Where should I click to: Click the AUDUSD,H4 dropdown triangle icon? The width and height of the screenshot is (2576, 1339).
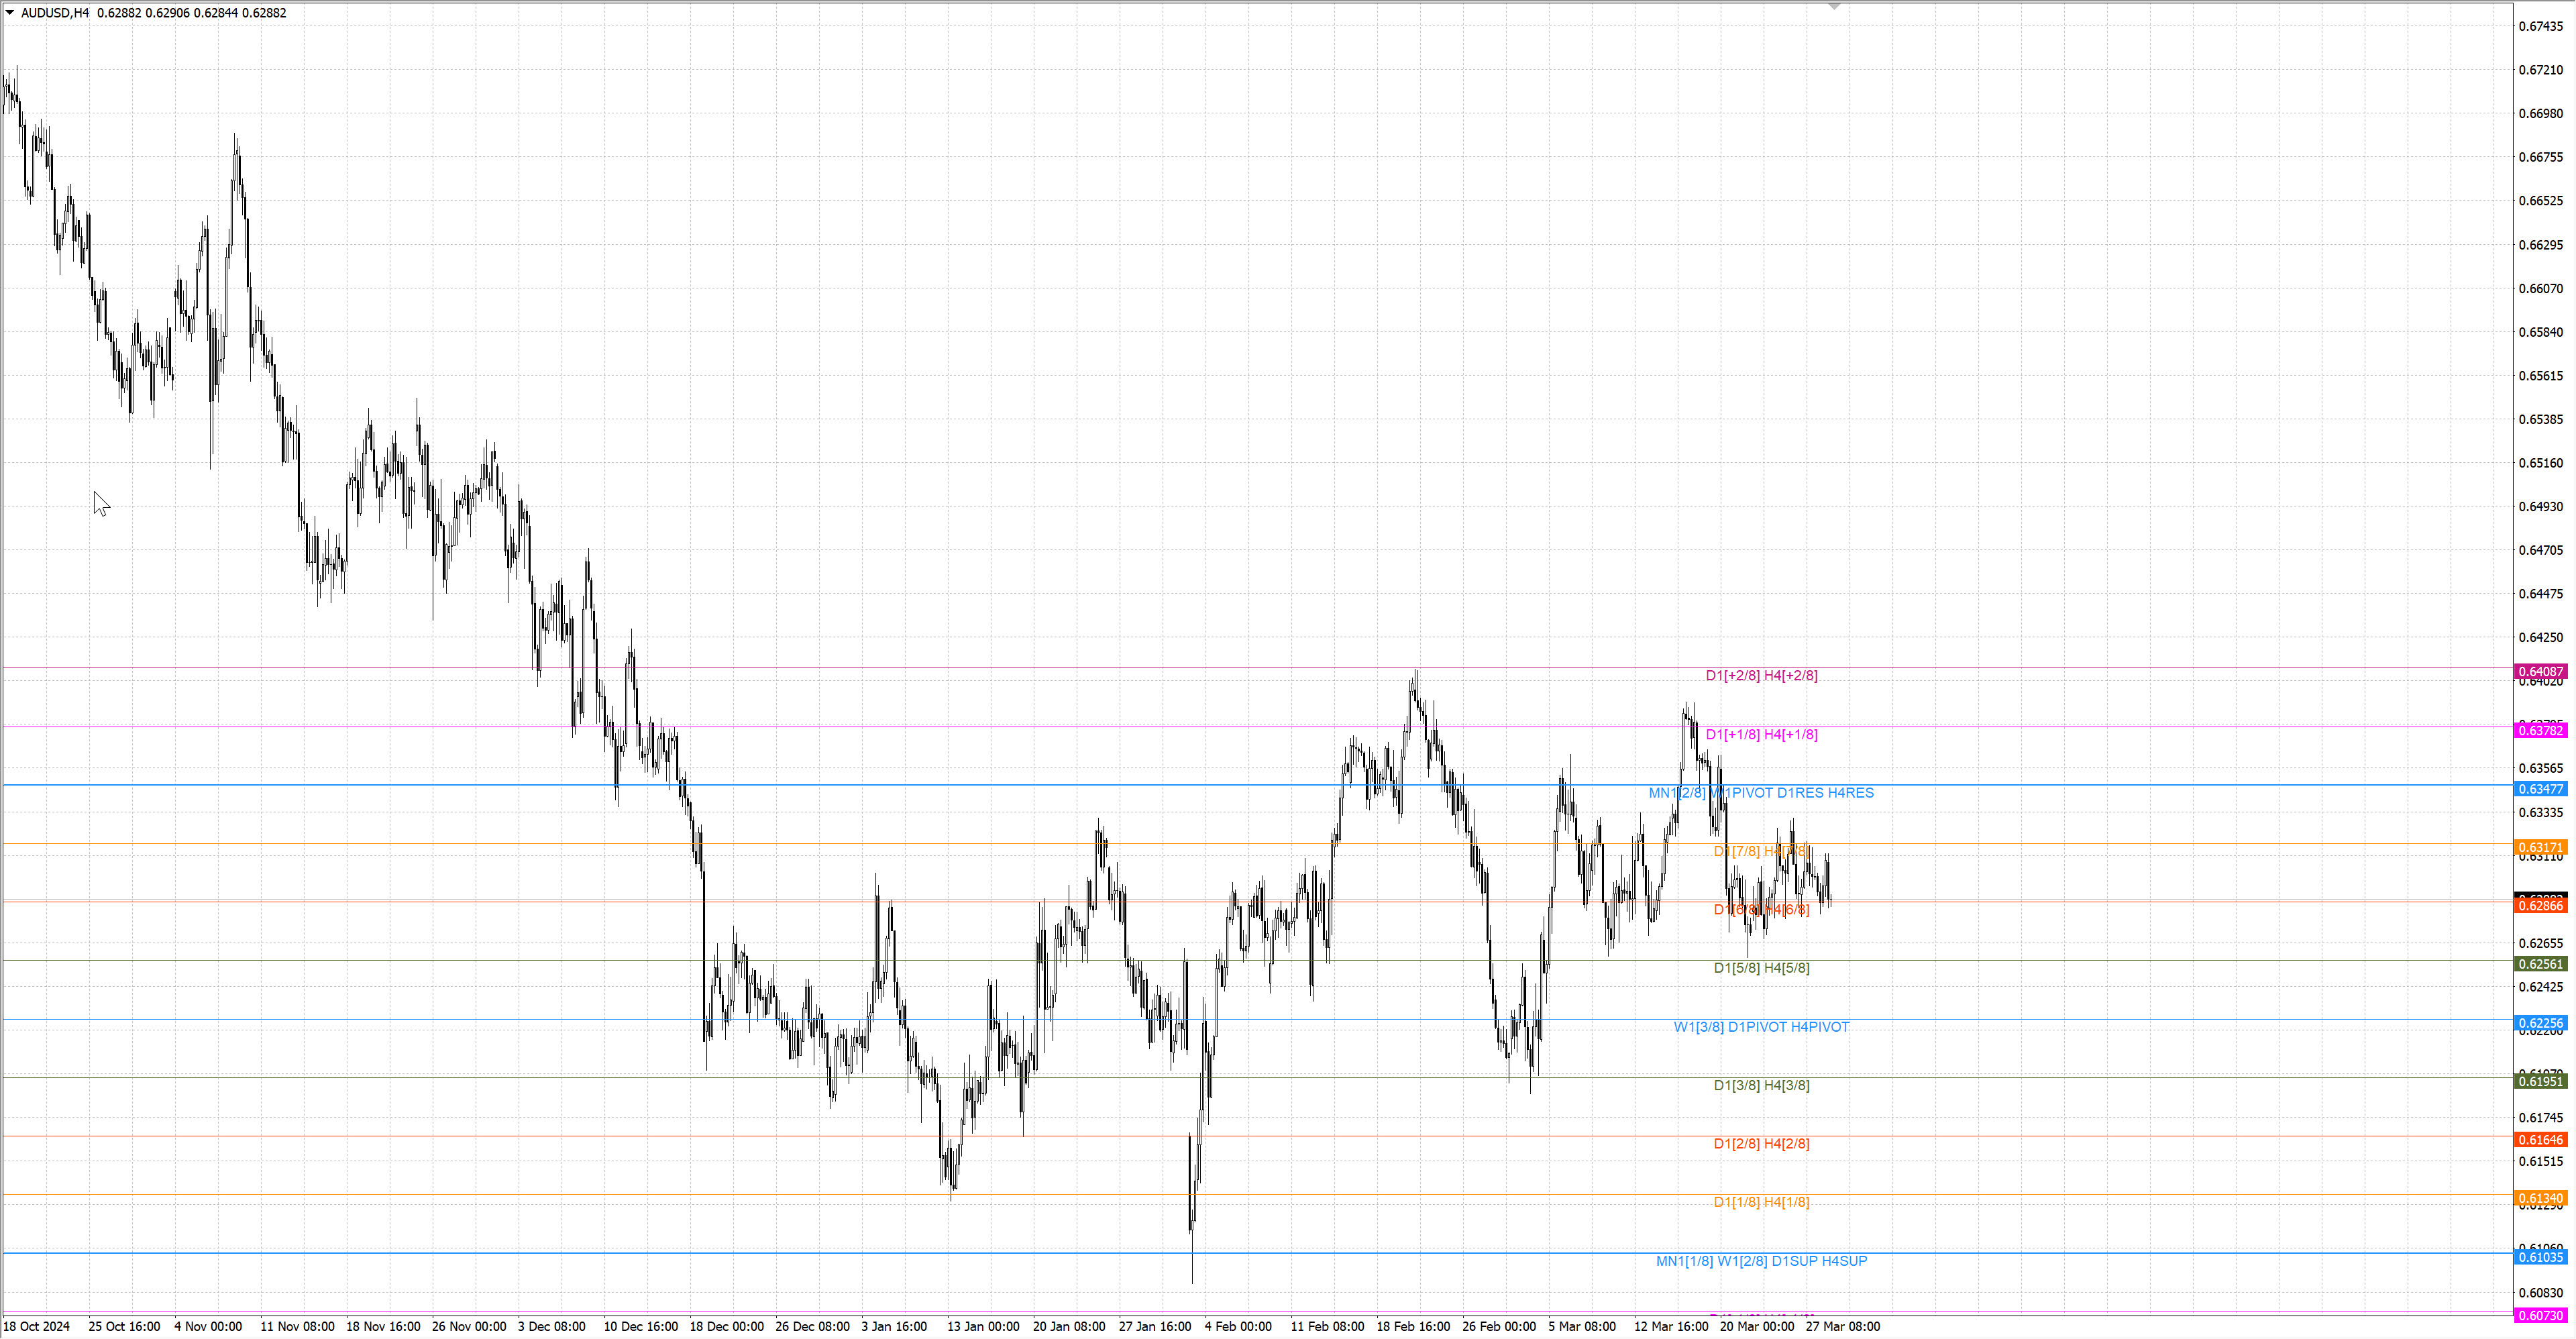(x=10, y=13)
